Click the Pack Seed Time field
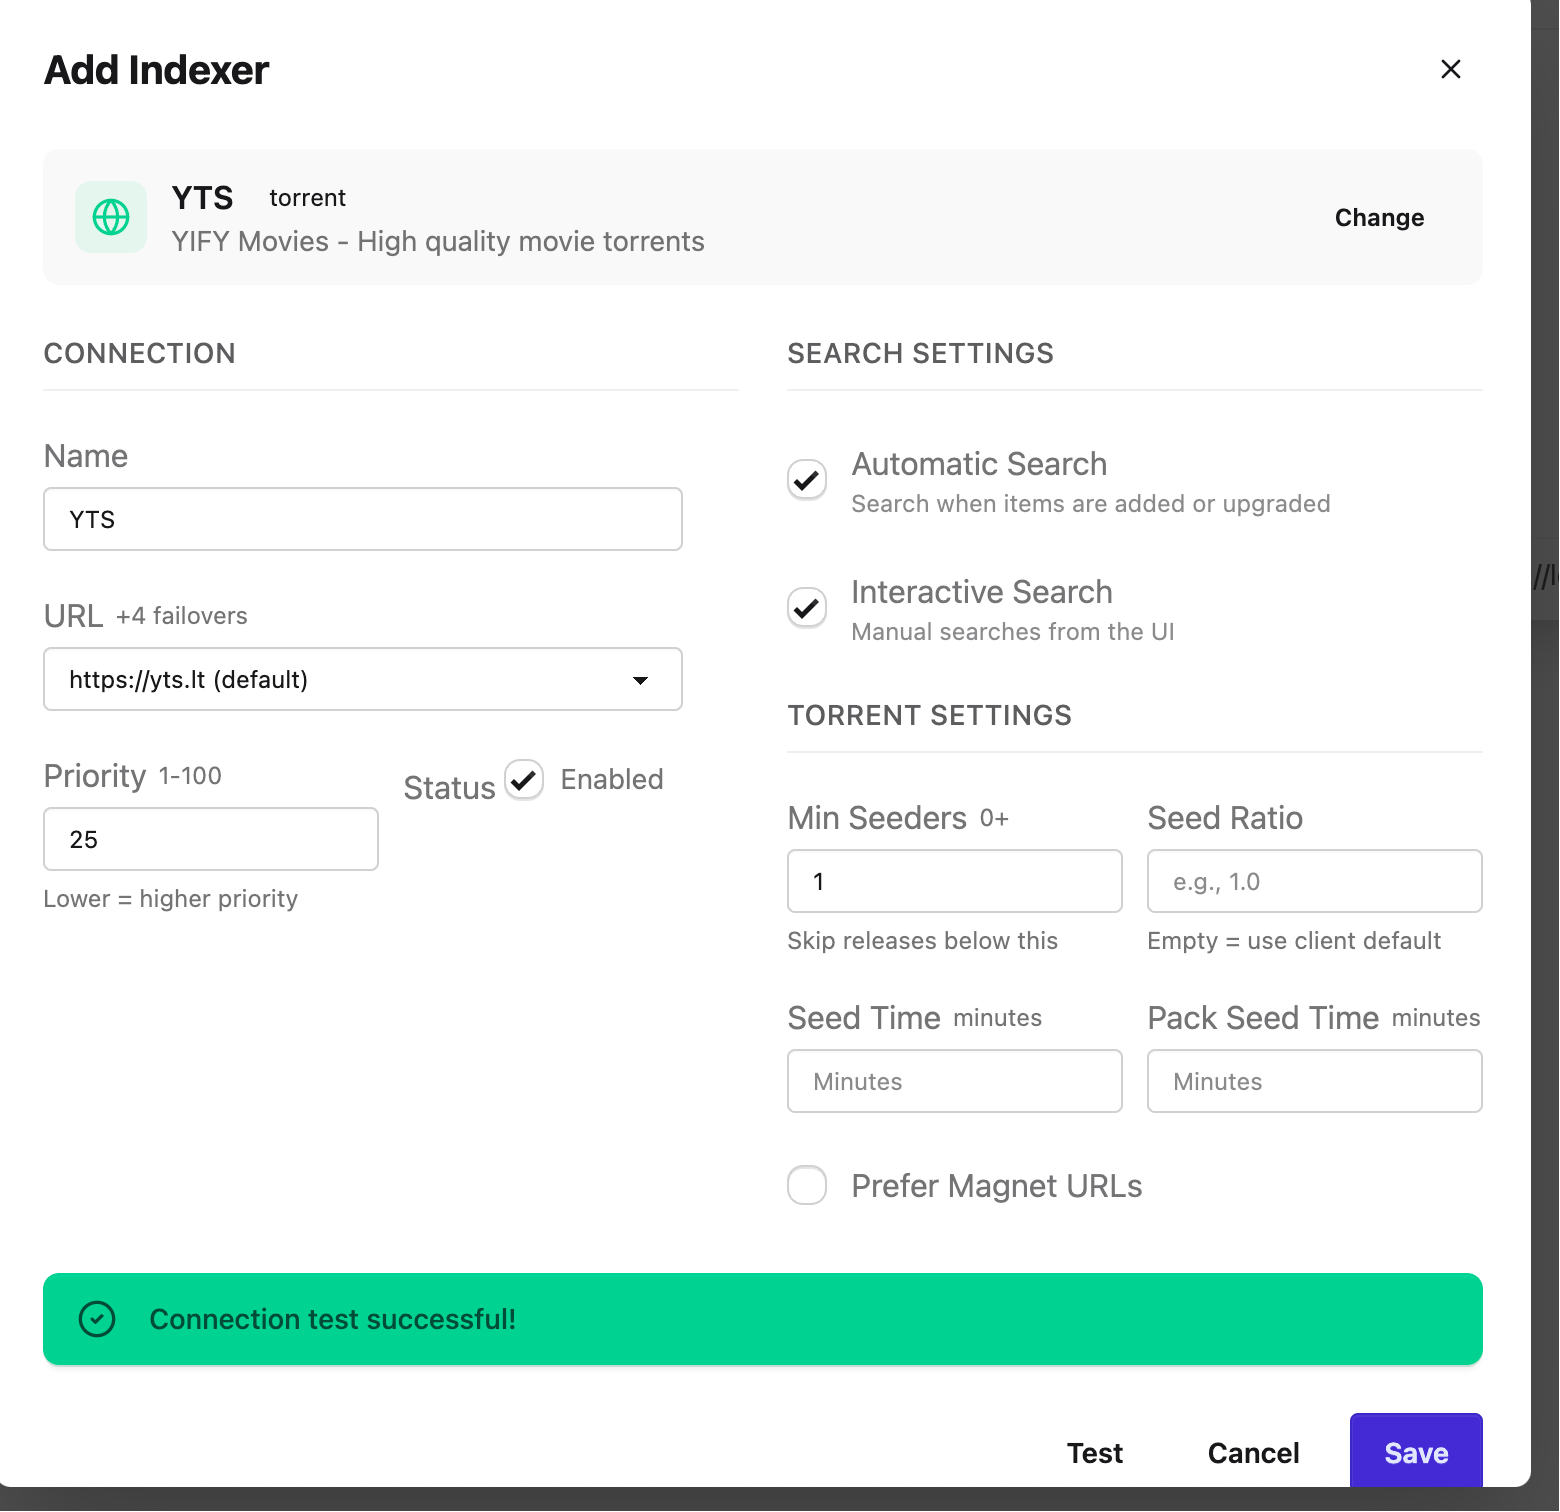Viewport: 1560px width, 1512px height. 1315,1081
